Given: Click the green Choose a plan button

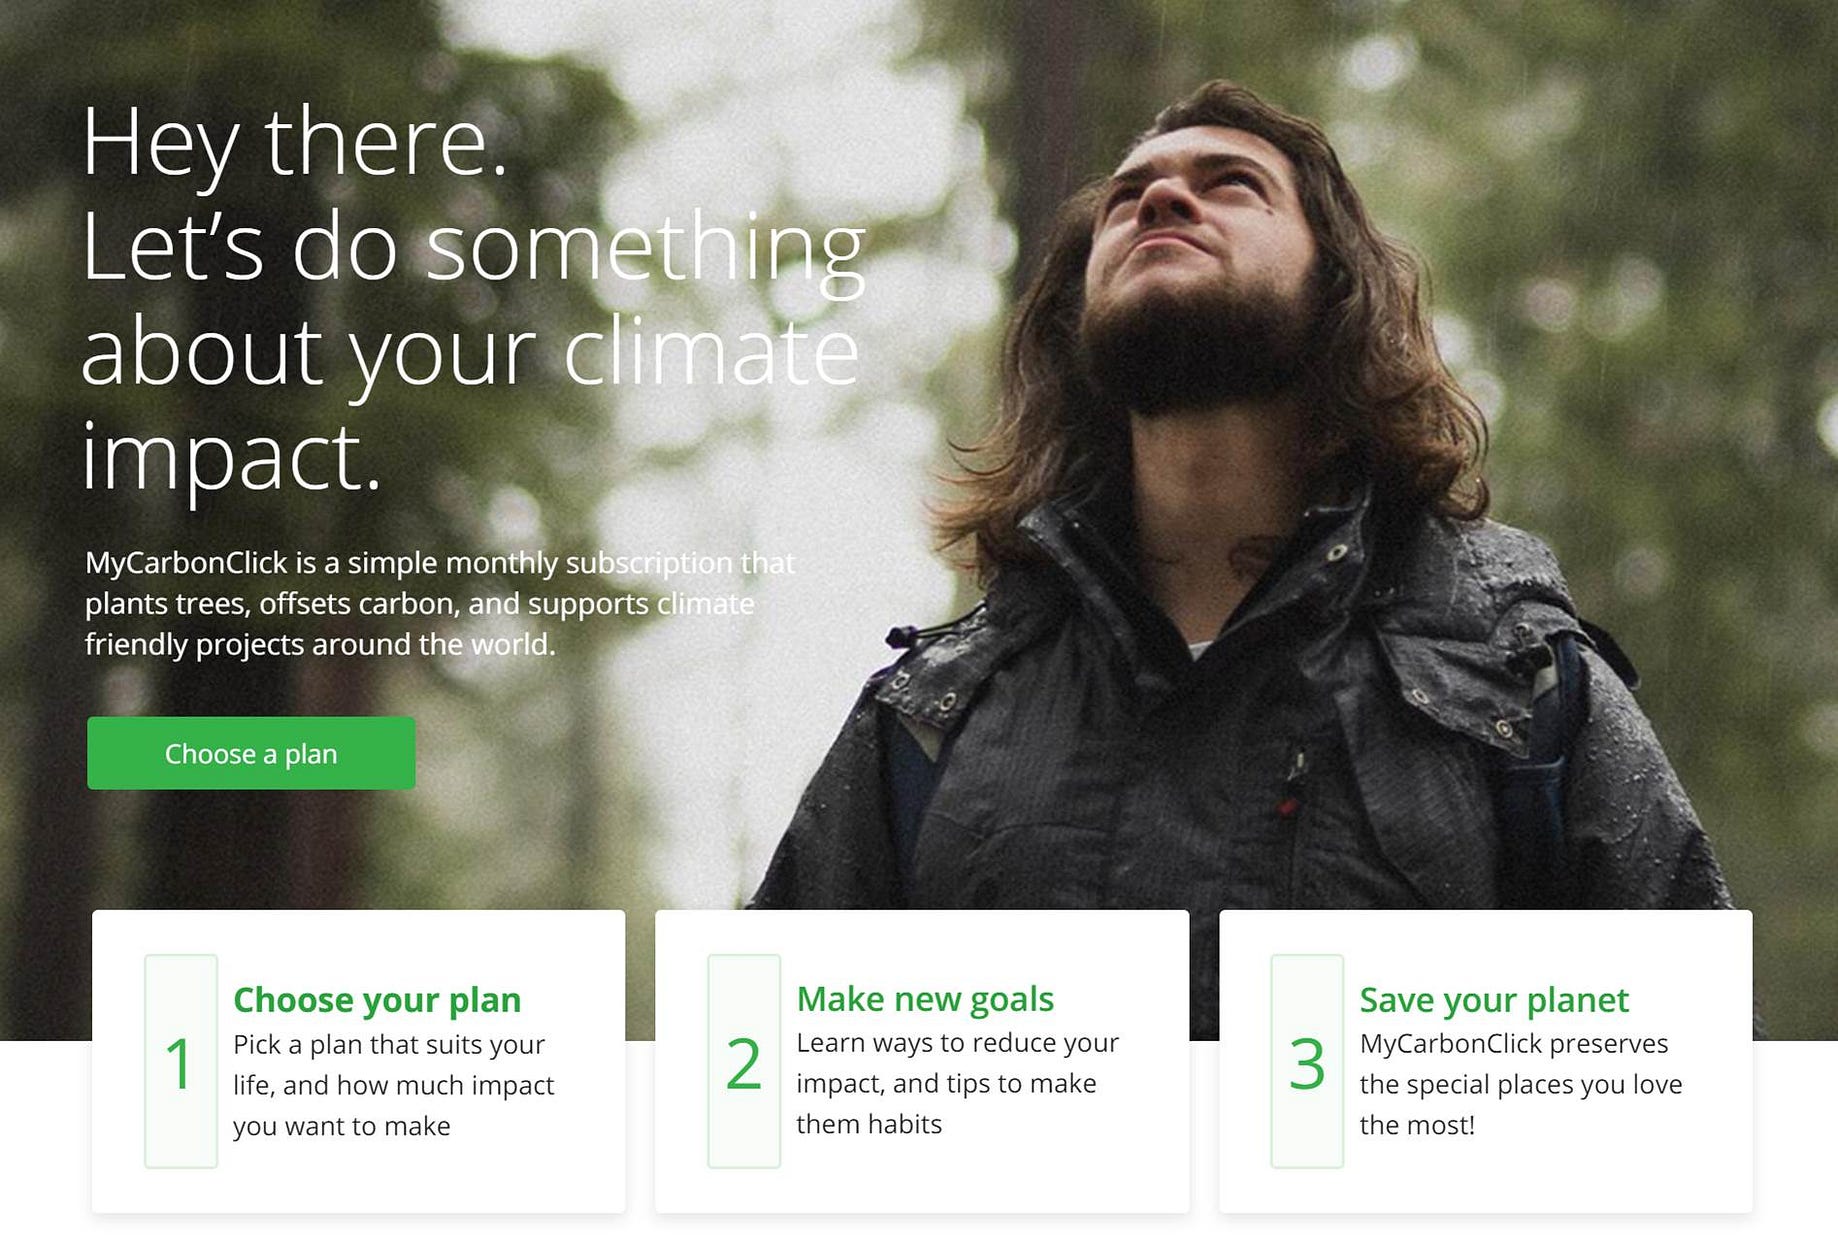Looking at the screenshot, I should click(251, 753).
